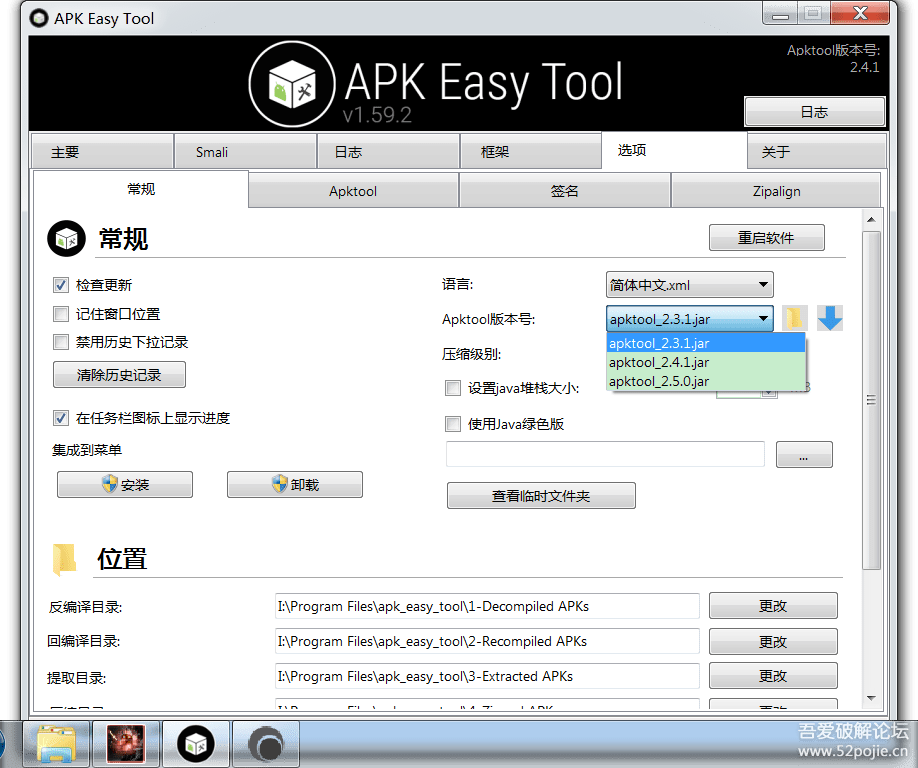Enable 禁用历史下拉记录 checkbox
The height and width of the screenshot is (768, 918).
[x=61, y=342]
